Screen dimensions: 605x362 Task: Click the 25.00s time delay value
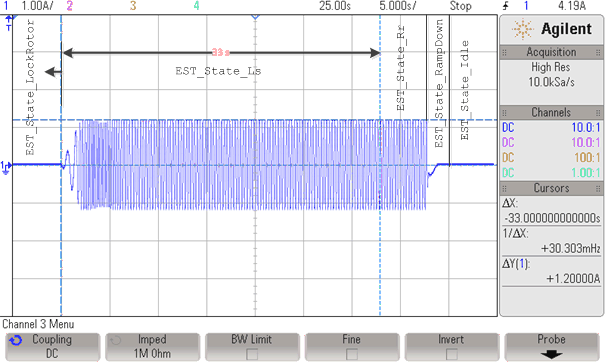(335, 6)
